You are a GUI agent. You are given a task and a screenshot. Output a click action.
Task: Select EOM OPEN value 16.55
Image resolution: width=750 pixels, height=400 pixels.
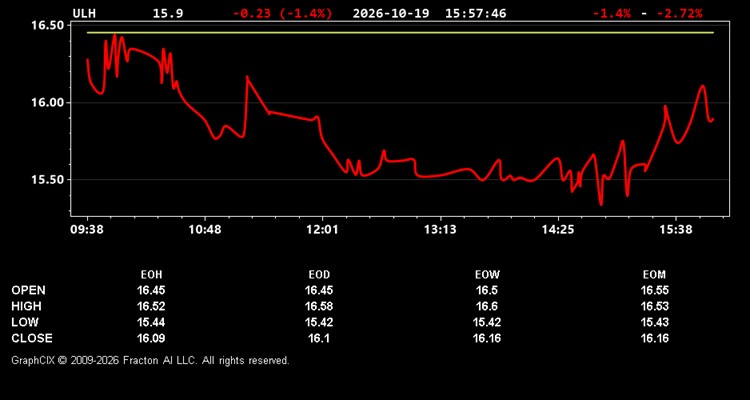[654, 290]
